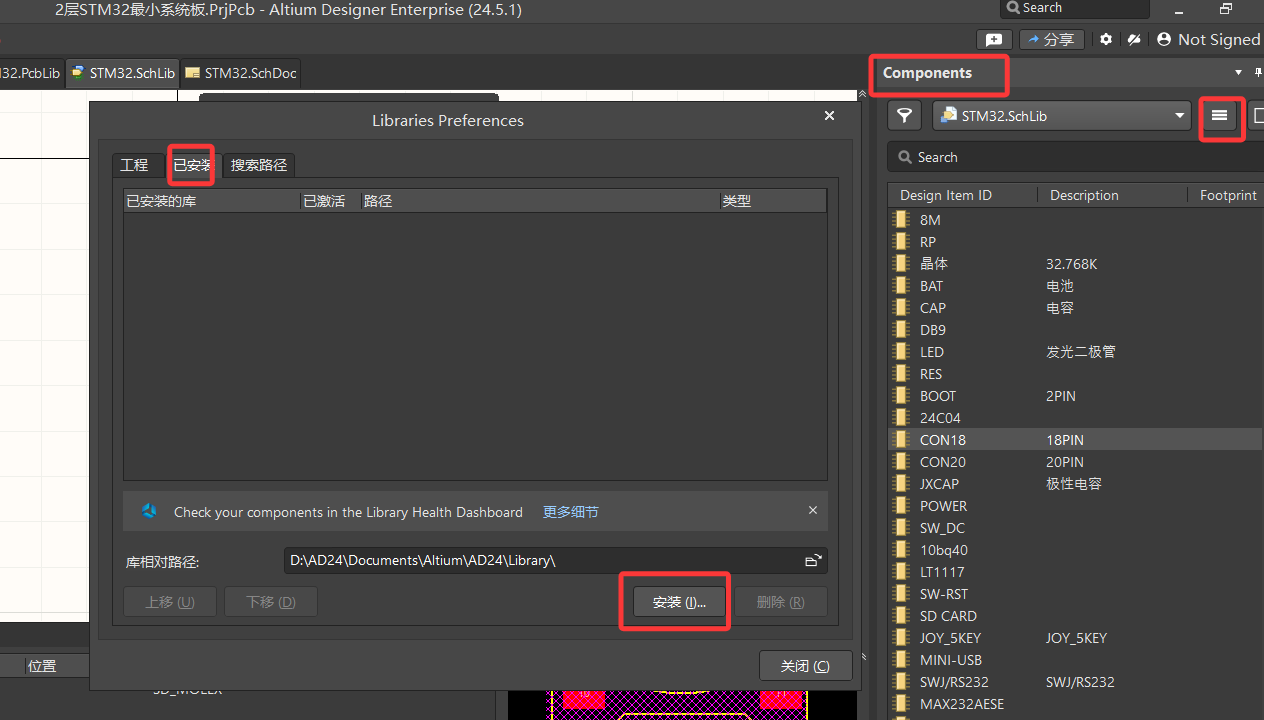Viewport: 1264px width, 720px height.
Task: Collapse panel with the double-chevron up arrow
Action: pos(862,95)
